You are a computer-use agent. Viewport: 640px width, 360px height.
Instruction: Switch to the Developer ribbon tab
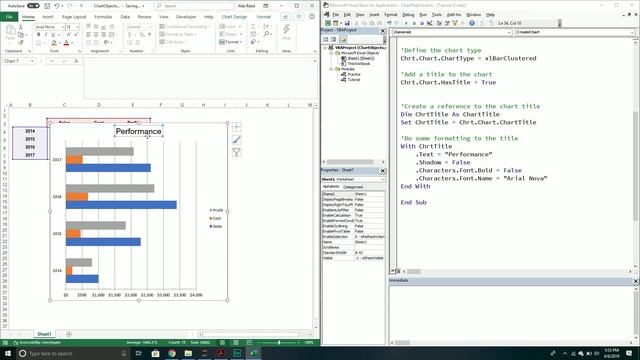pos(186,17)
